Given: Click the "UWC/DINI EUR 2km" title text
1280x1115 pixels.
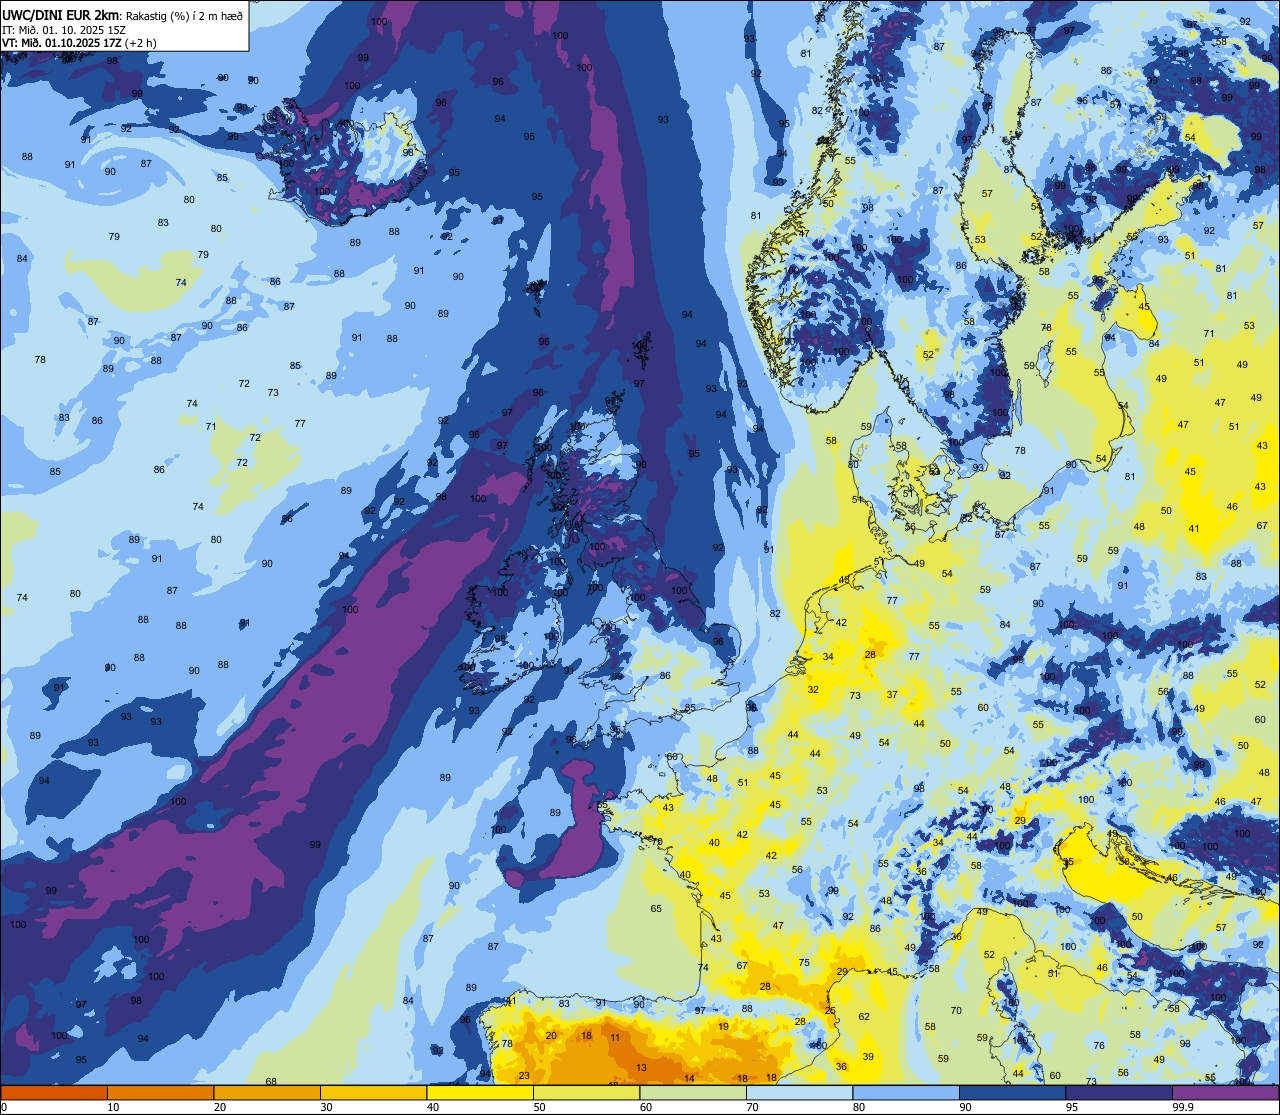Looking at the screenshot, I should tap(60, 14).
